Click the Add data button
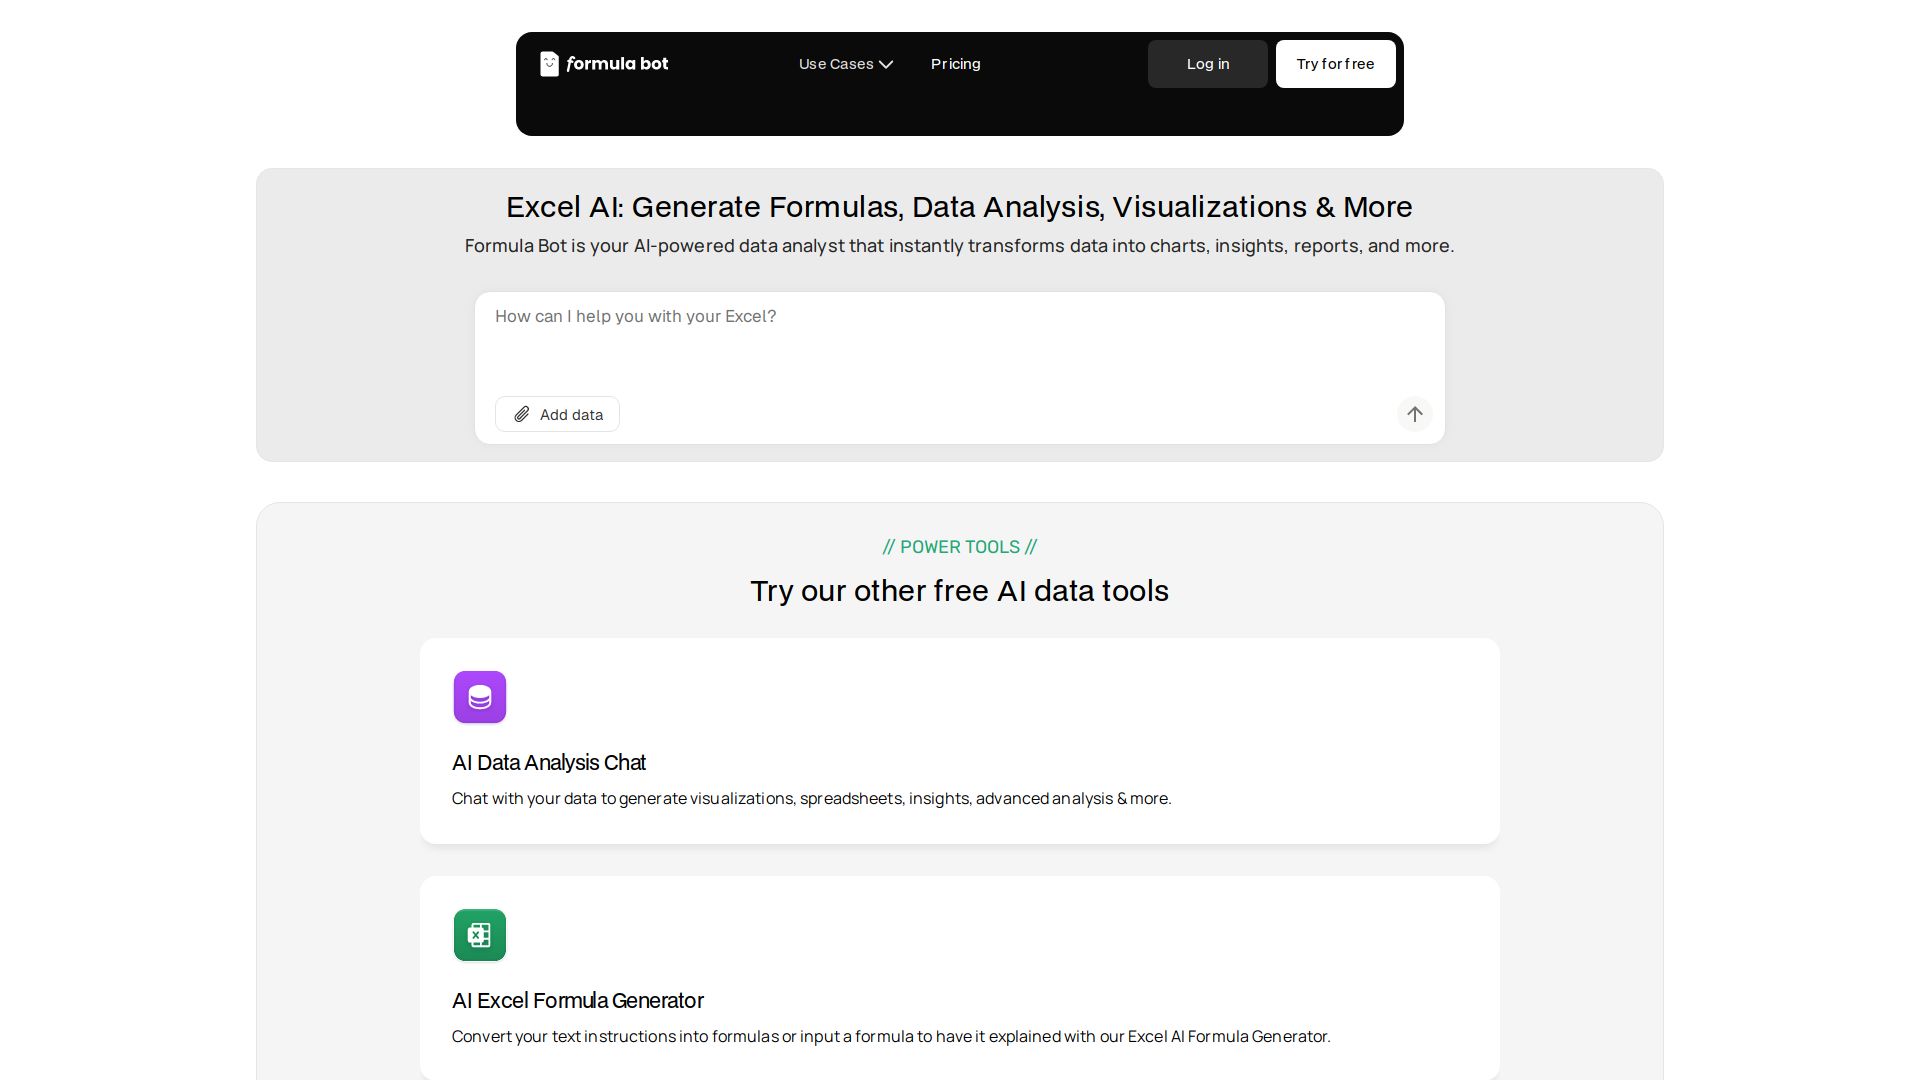This screenshot has width=1920, height=1080. click(x=557, y=414)
